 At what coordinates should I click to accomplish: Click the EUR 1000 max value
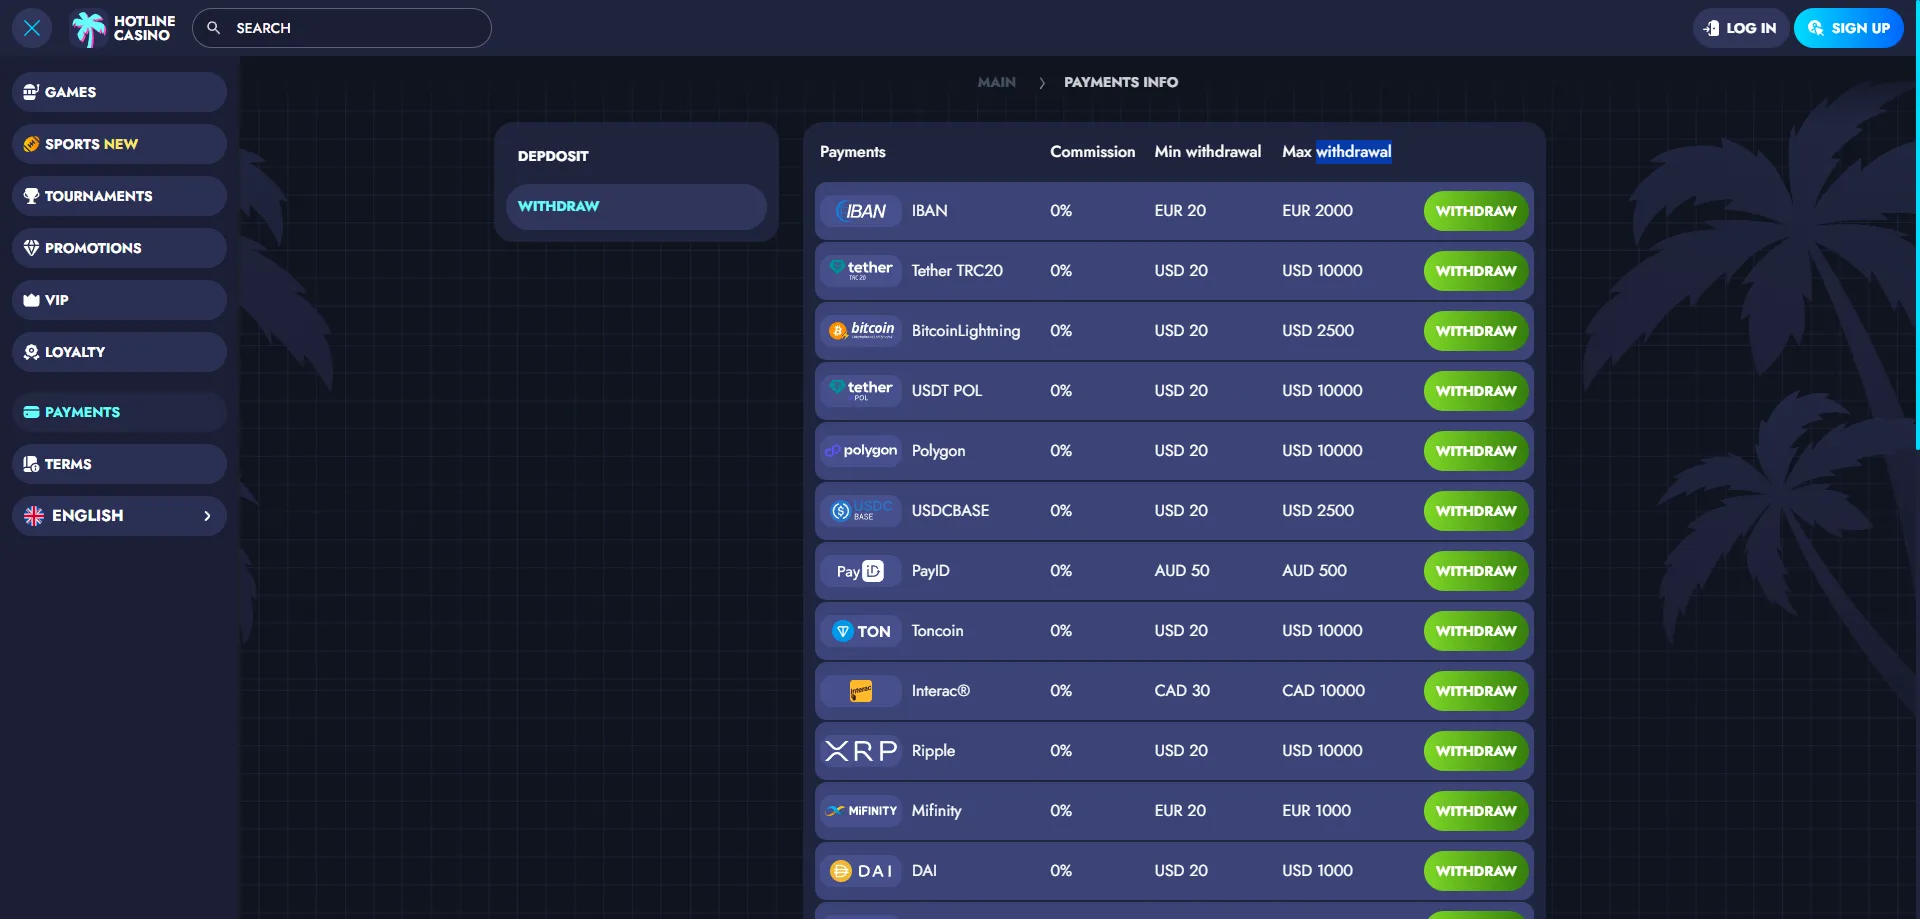click(1316, 811)
